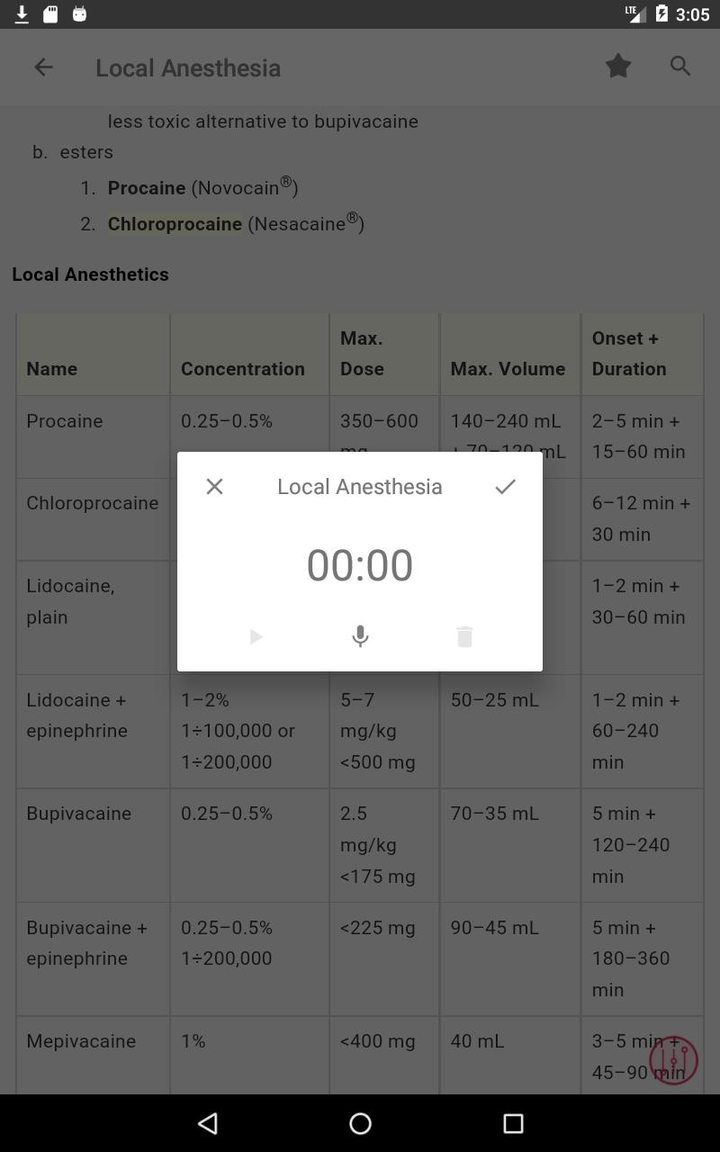Tap the '5 min + 180–360 min' cell
Screen dimensions: 720x1152
pyautogui.click(x=642, y=959)
